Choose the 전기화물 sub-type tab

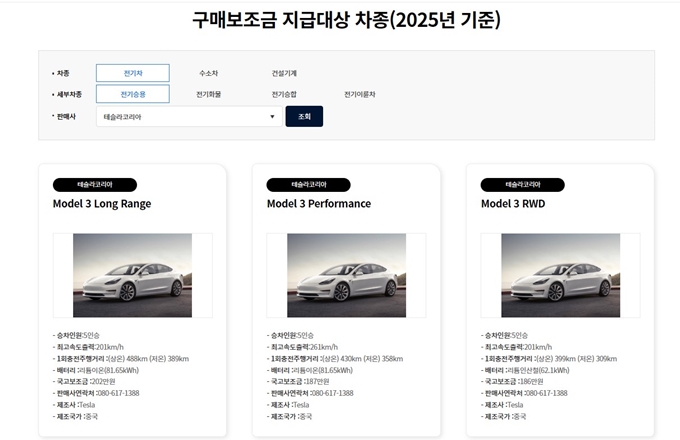tap(209, 94)
